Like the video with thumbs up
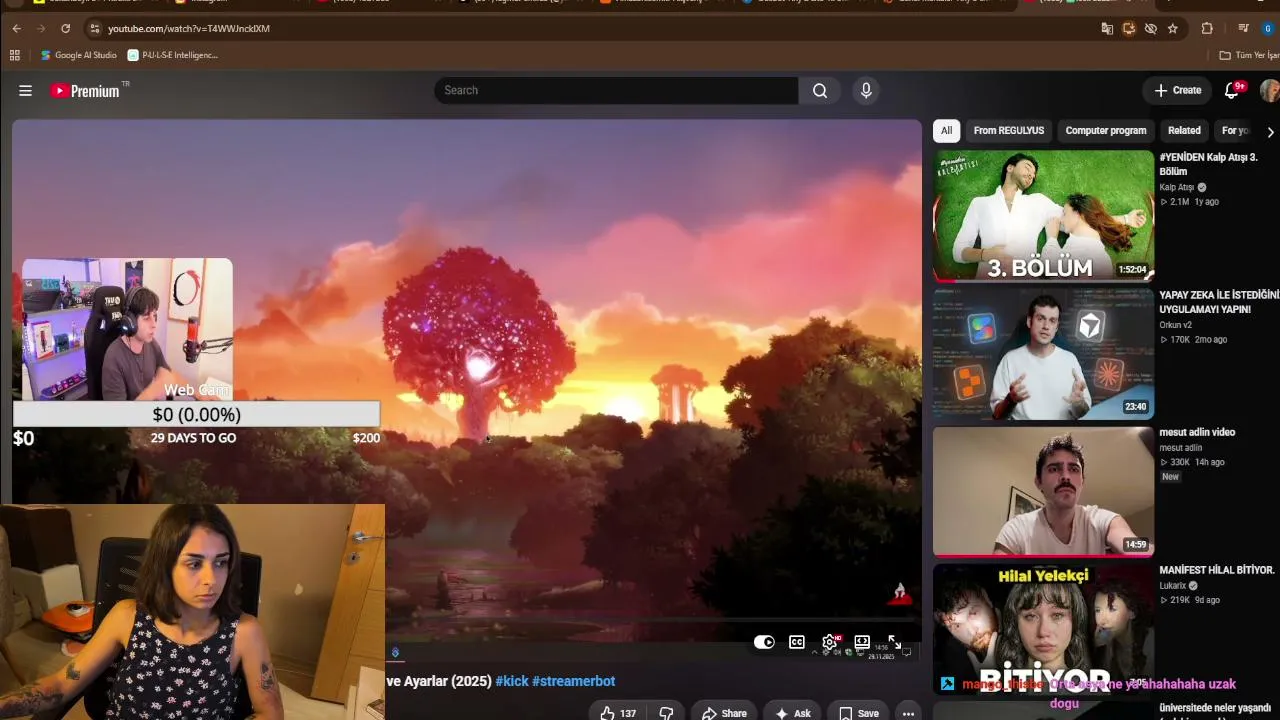The height and width of the screenshot is (720, 1280). [x=618, y=713]
